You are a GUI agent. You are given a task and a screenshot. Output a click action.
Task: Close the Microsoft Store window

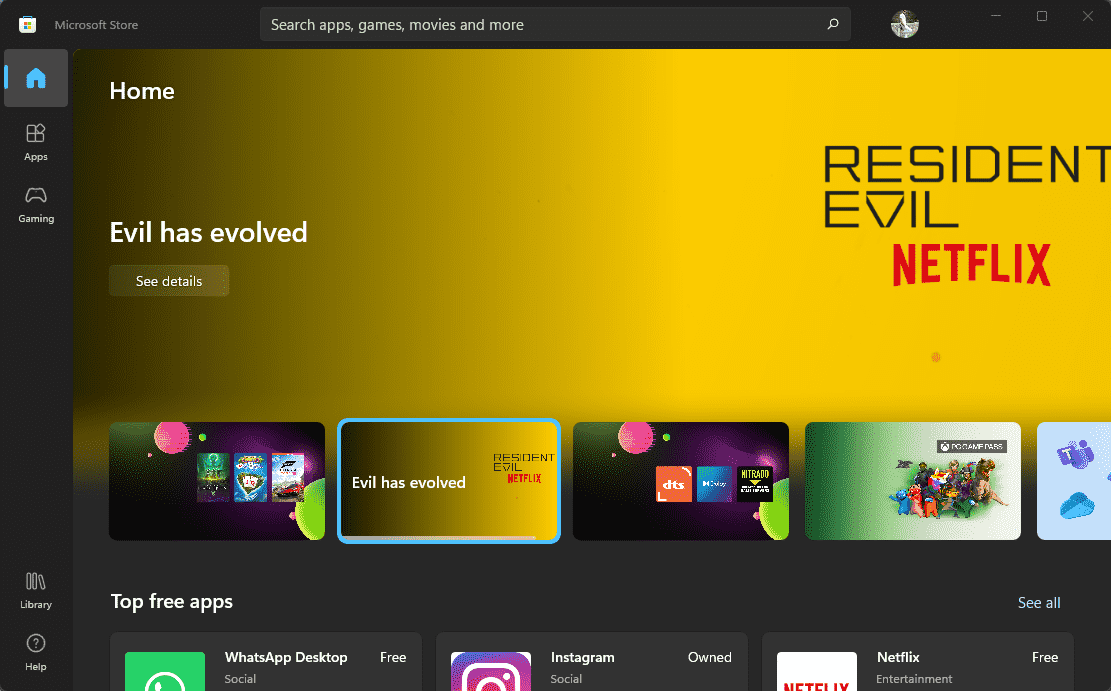click(x=1088, y=16)
